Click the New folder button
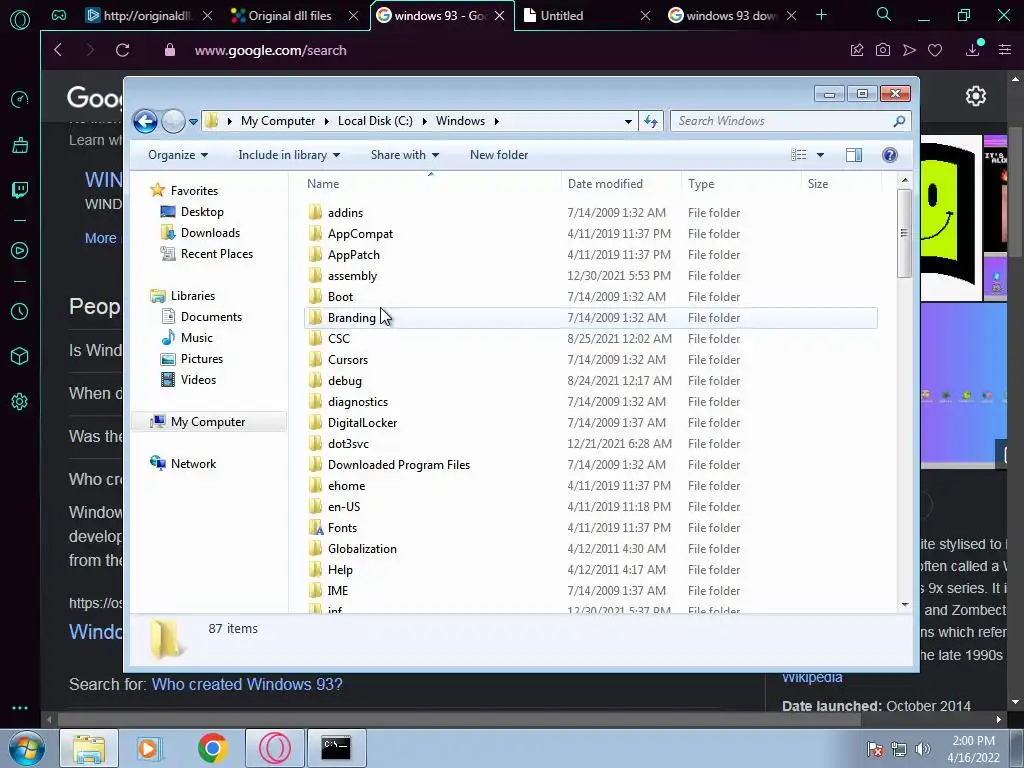This screenshot has width=1024, height=768. 499,155
